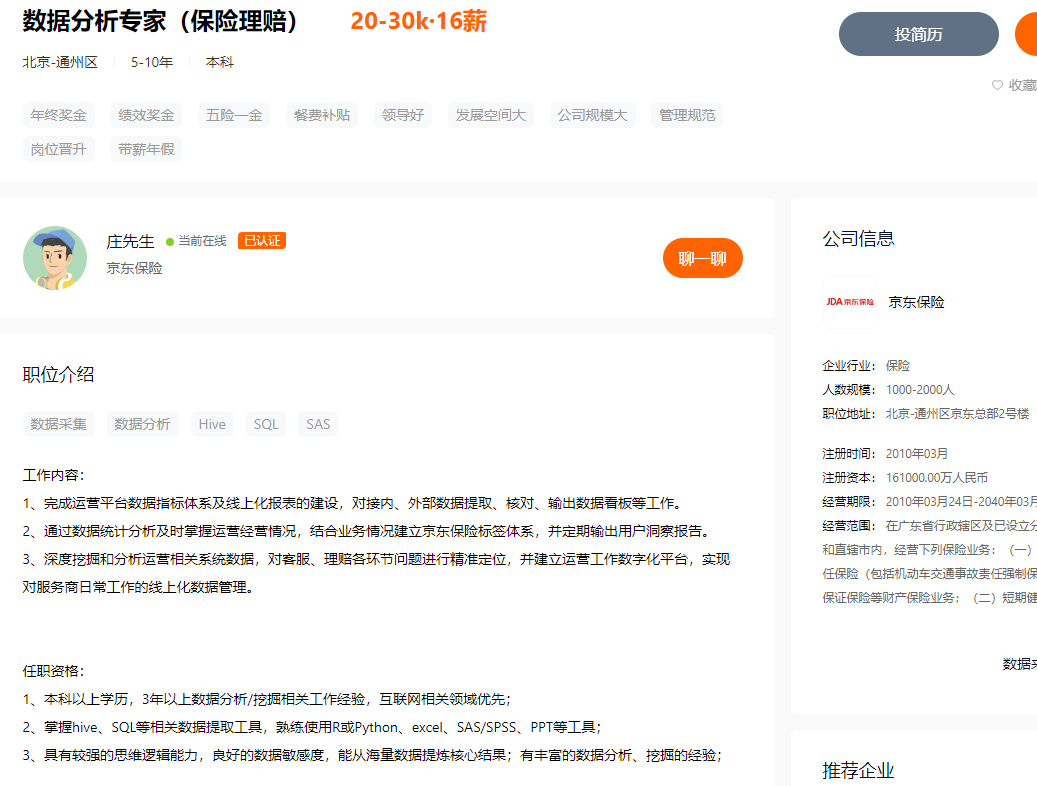
Task: Open the 京东保险 company name link
Action: click(916, 302)
